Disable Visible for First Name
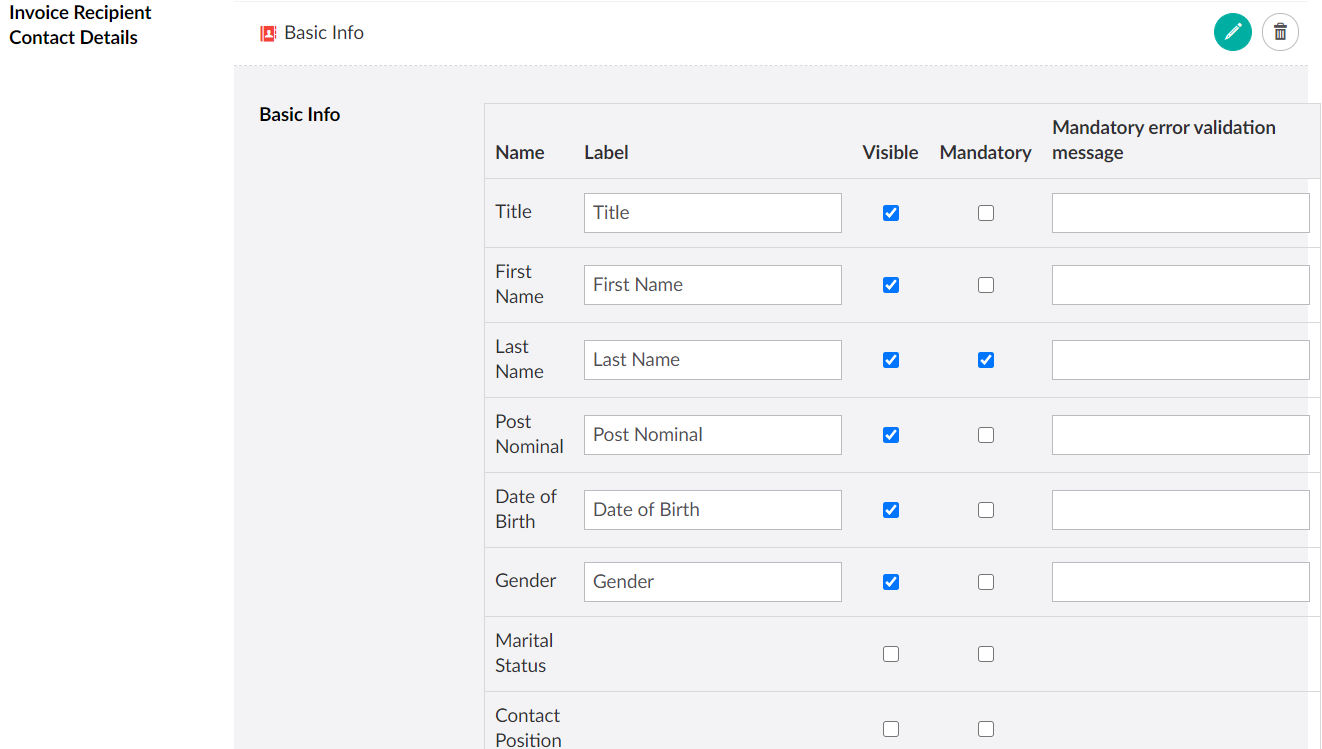This screenshot has width=1322, height=749. (x=890, y=284)
